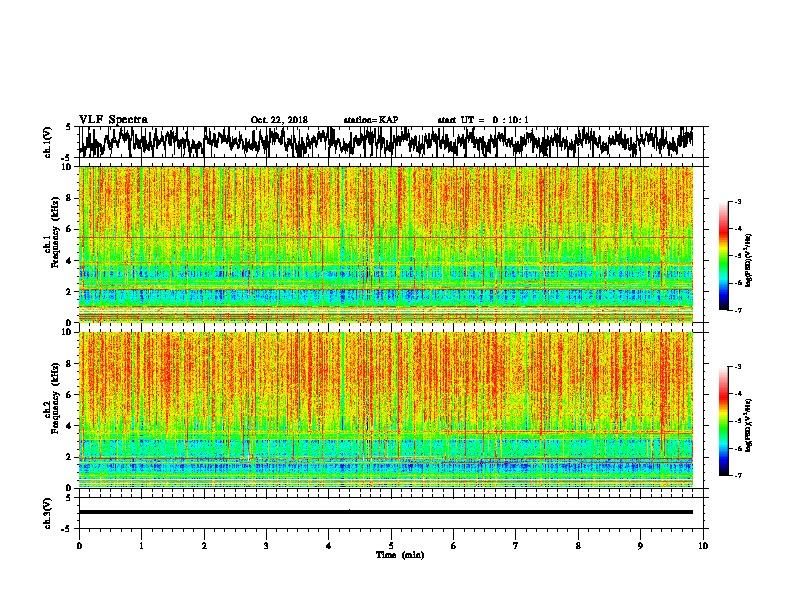Click the "5" tick on the ch.1(V) axis
This screenshot has height=612, width=792.
(x=68, y=128)
